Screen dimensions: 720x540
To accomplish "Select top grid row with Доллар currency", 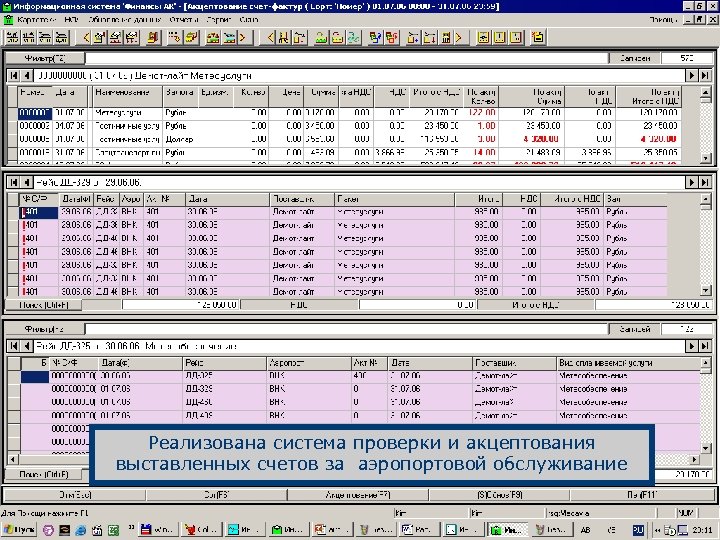I will 349,139.
